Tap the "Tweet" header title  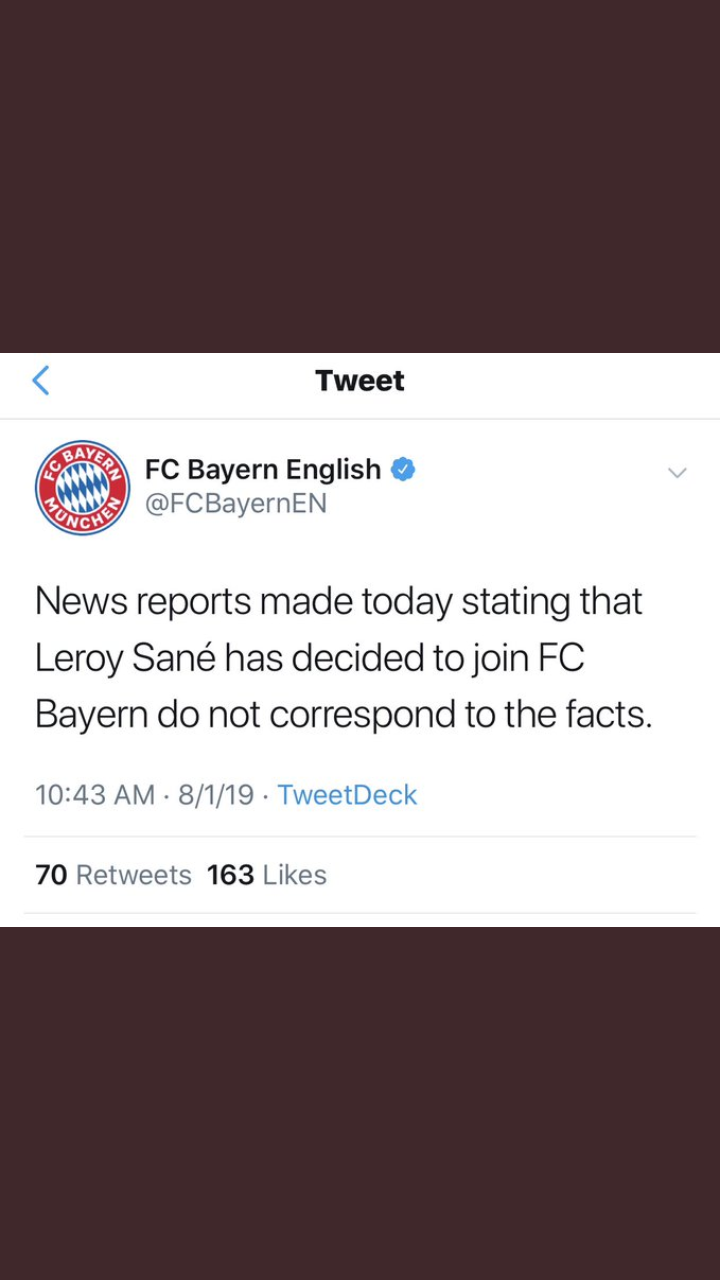point(360,381)
